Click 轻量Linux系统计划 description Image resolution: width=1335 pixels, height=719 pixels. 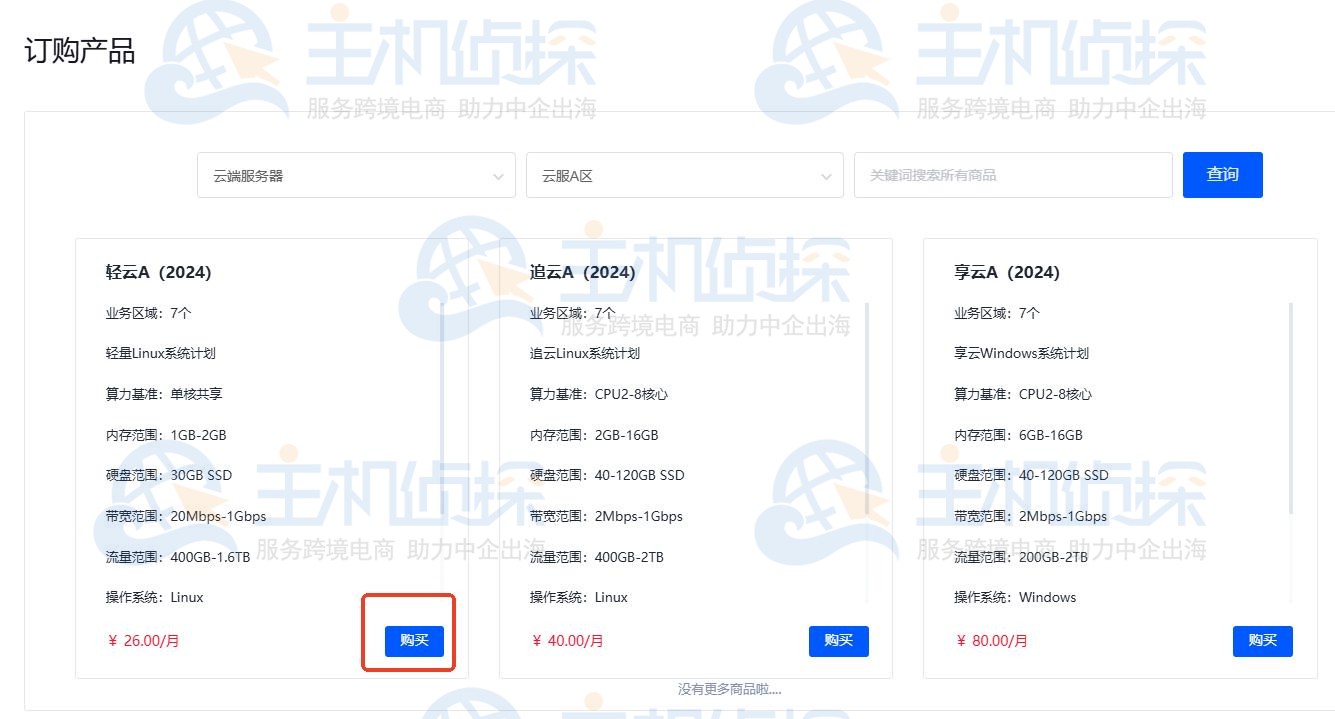160,353
